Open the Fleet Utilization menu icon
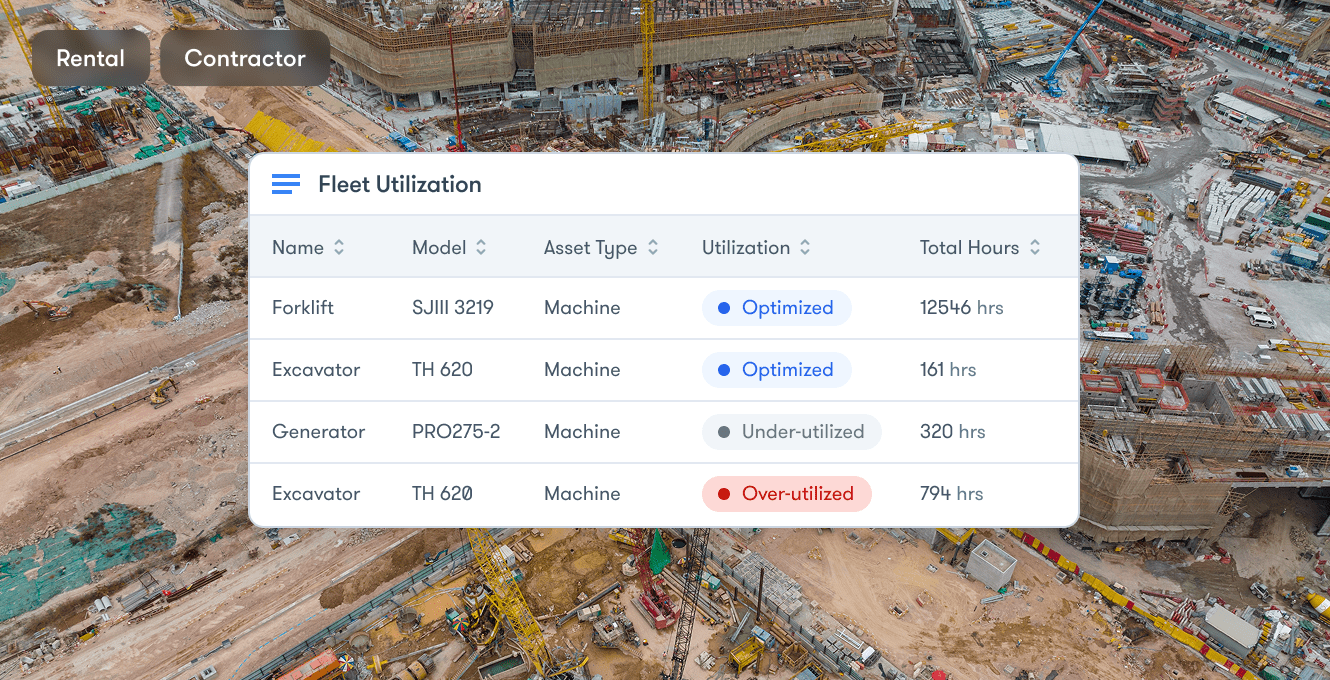 [285, 184]
